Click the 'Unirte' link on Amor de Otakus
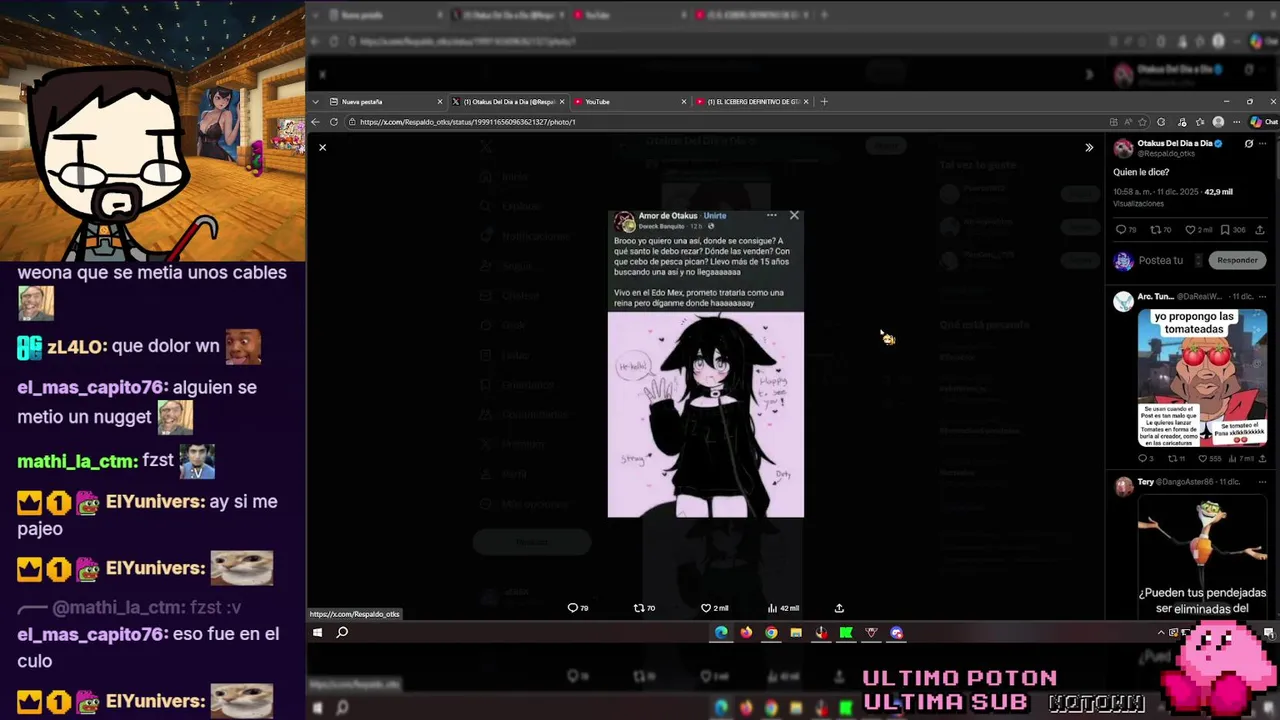1280x720 pixels. [x=715, y=216]
